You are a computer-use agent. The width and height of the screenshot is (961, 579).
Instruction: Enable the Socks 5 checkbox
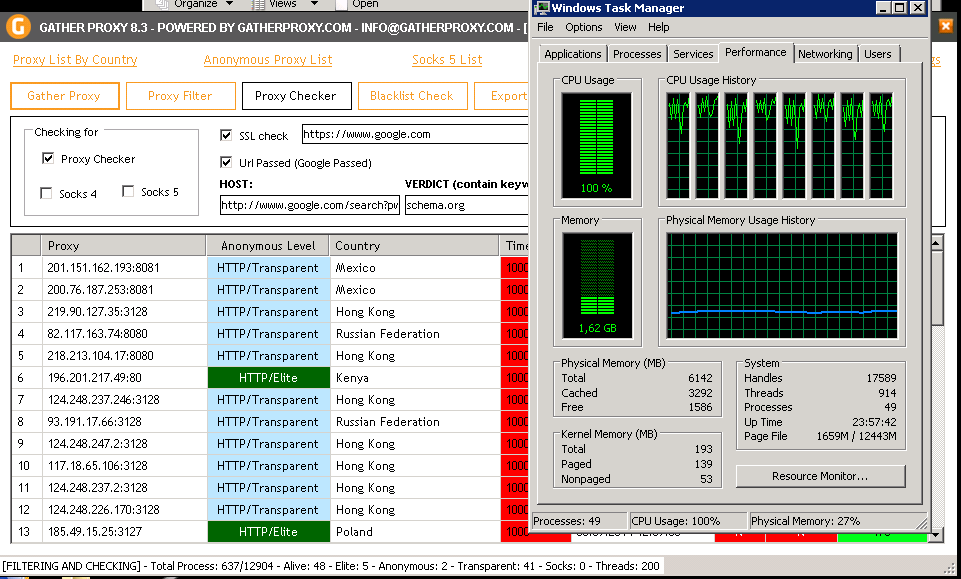(x=128, y=192)
